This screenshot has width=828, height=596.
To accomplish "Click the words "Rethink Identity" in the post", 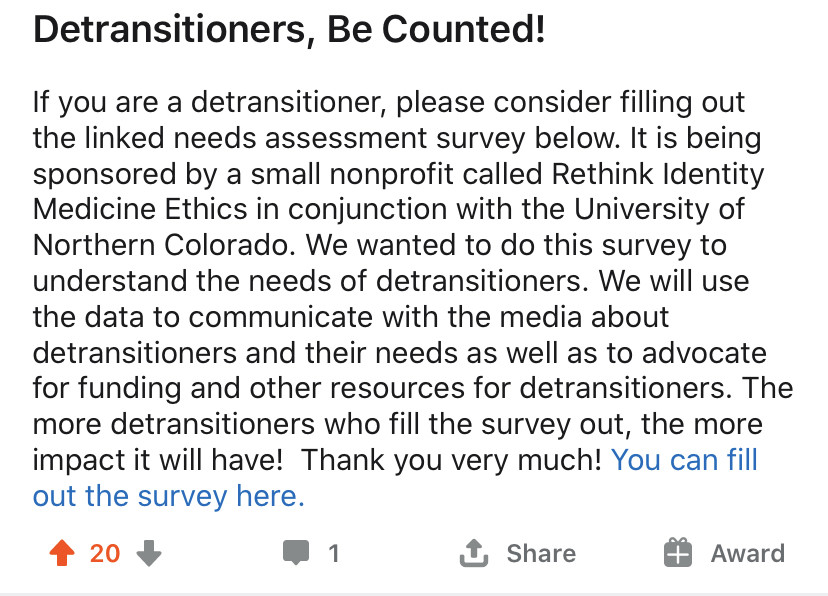I will 658,174.
